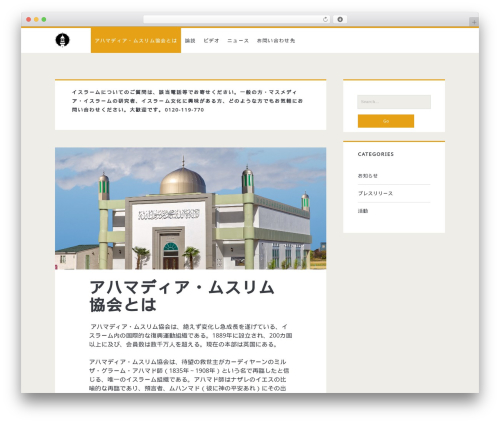The height and width of the screenshot is (423, 500).
Task: Click the CATEGORIES heading
Action: tap(376, 154)
